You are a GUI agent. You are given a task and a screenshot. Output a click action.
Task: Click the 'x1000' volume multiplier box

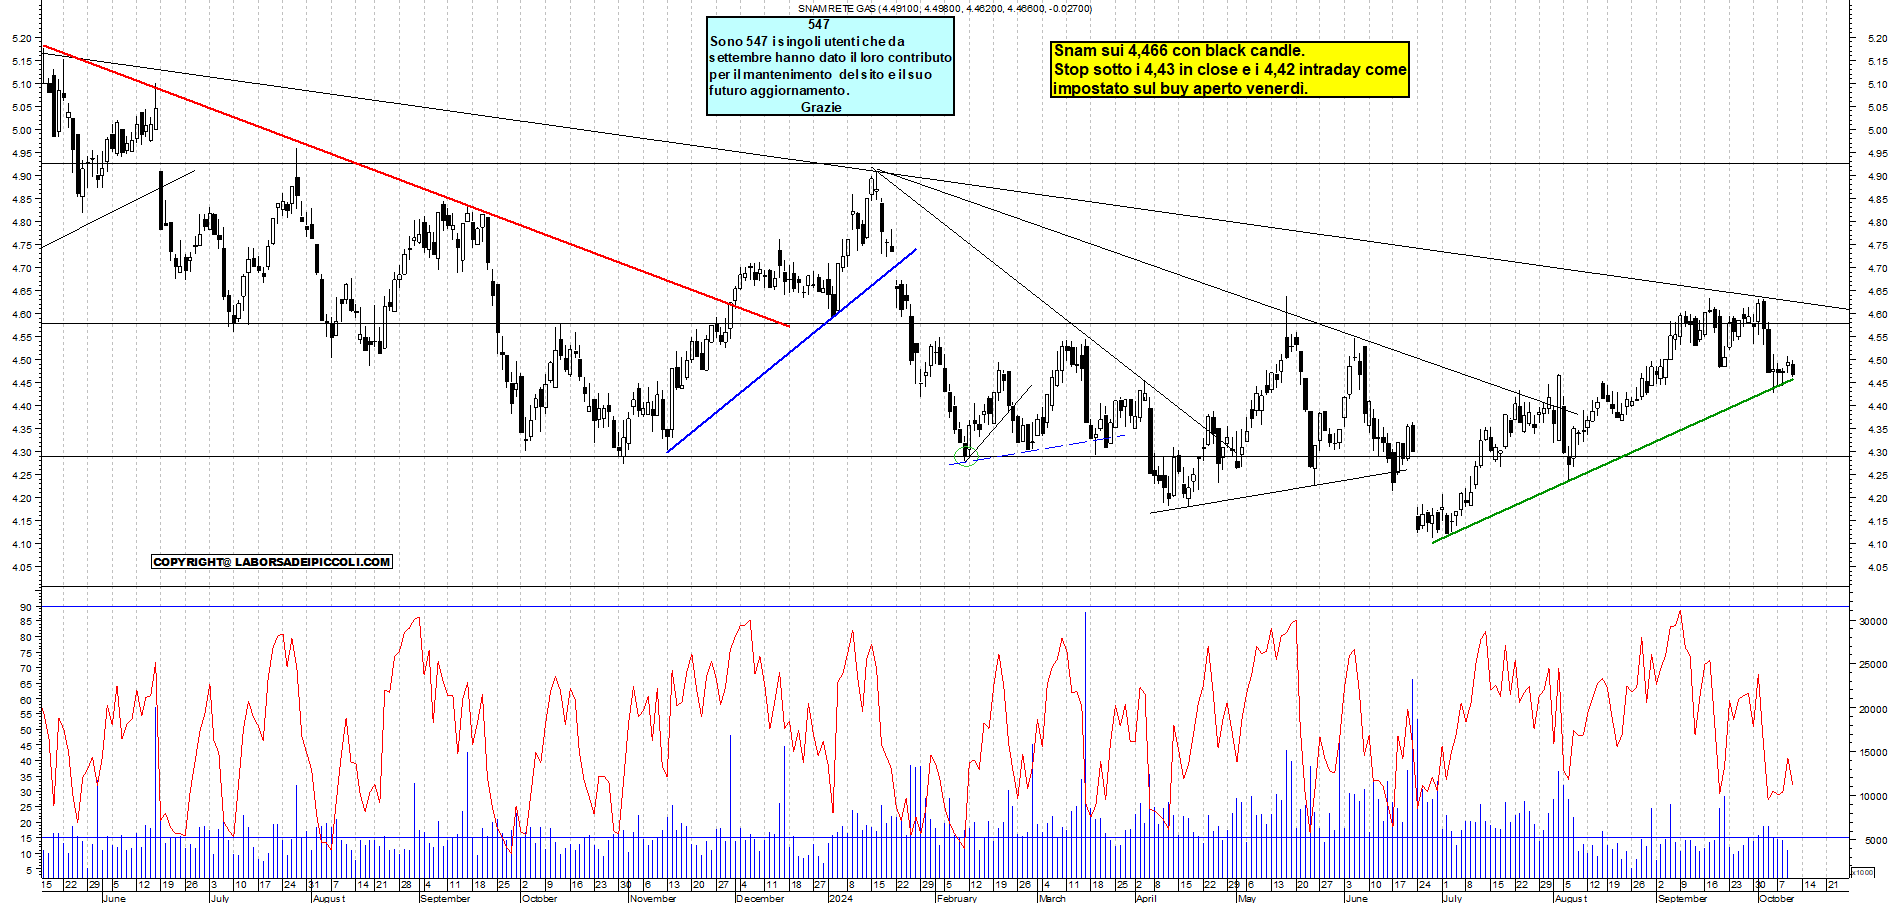tap(1863, 872)
